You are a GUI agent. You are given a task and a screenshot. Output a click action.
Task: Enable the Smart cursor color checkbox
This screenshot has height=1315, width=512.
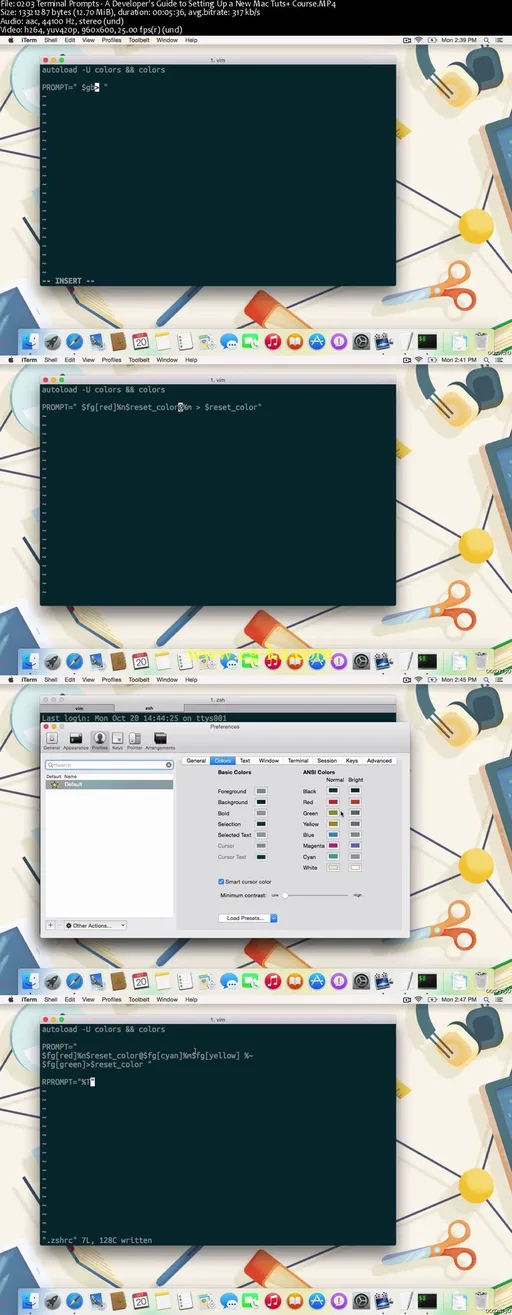221,881
